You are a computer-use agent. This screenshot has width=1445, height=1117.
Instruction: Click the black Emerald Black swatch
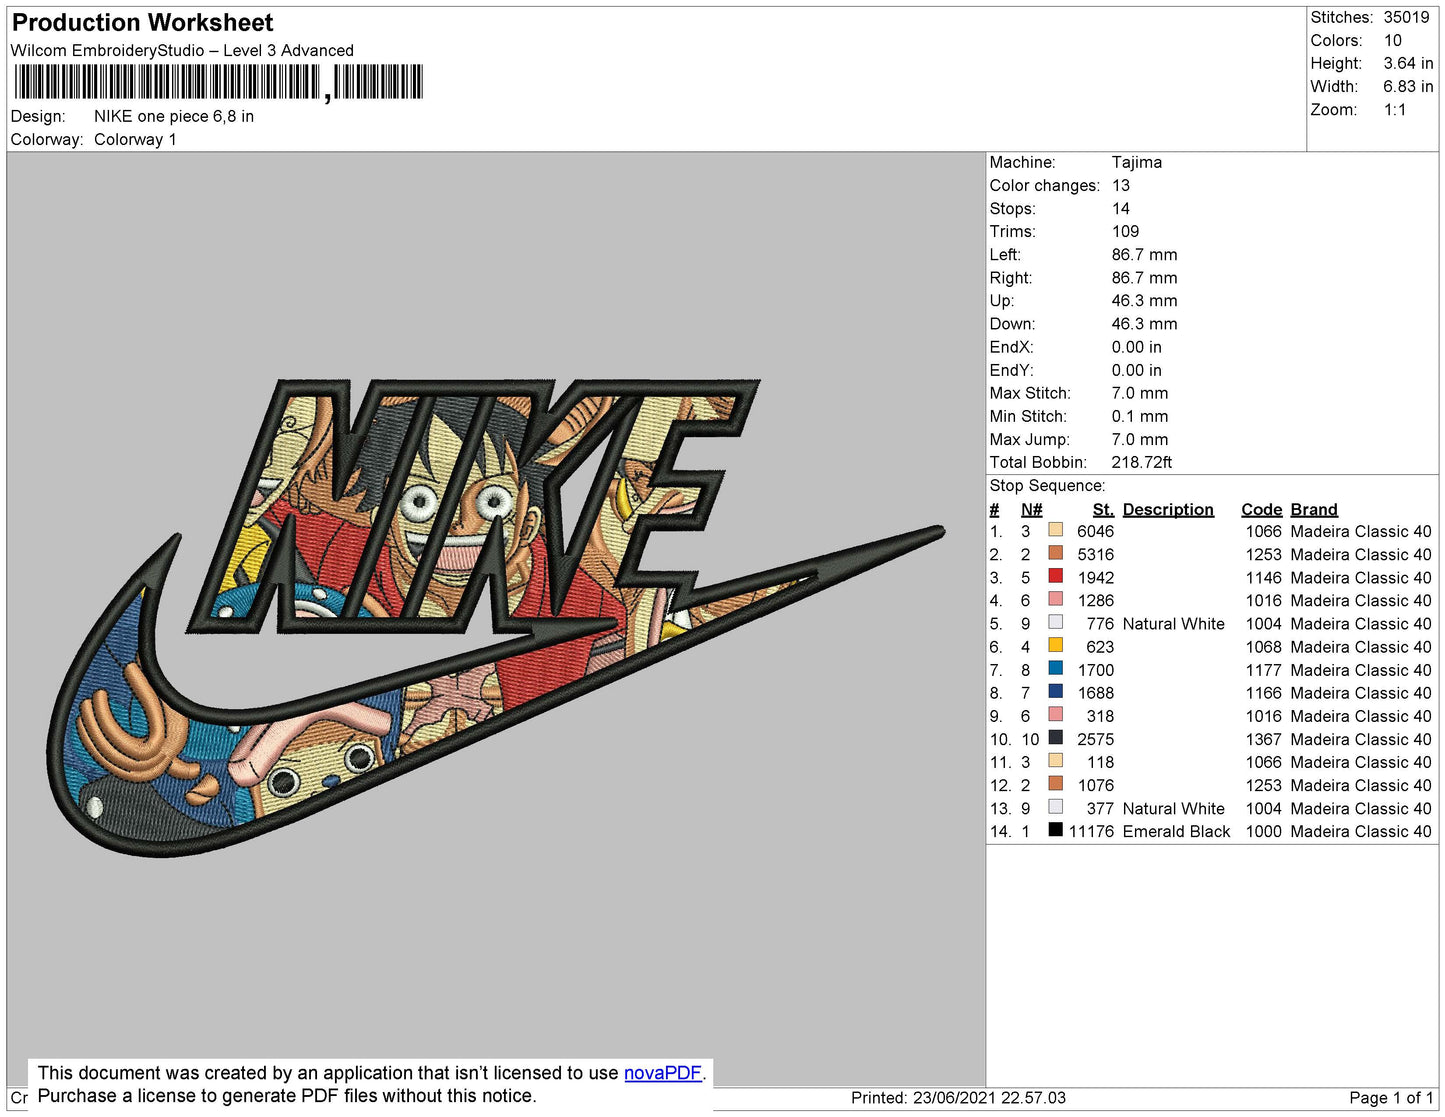click(x=1055, y=830)
